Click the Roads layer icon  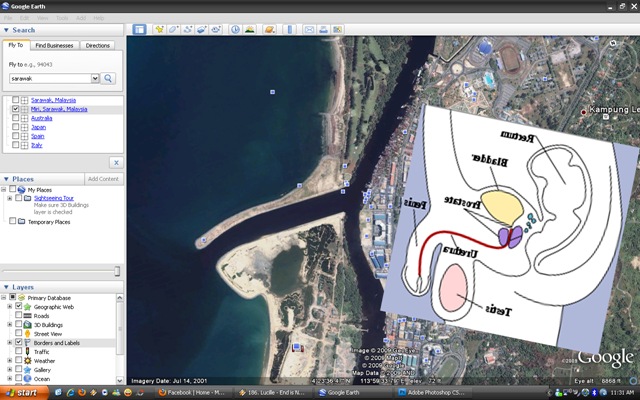[27, 316]
